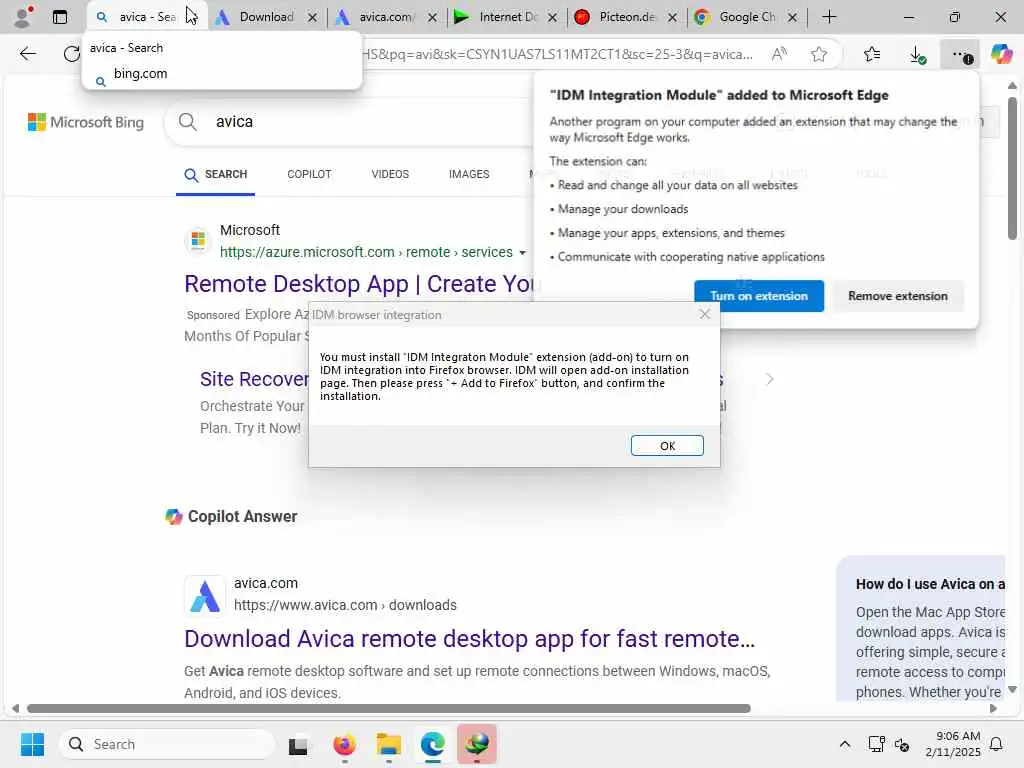The height and width of the screenshot is (768, 1024).
Task: Go back with the browser back arrow
Action: pyautogui.click(x=27, y=54)
